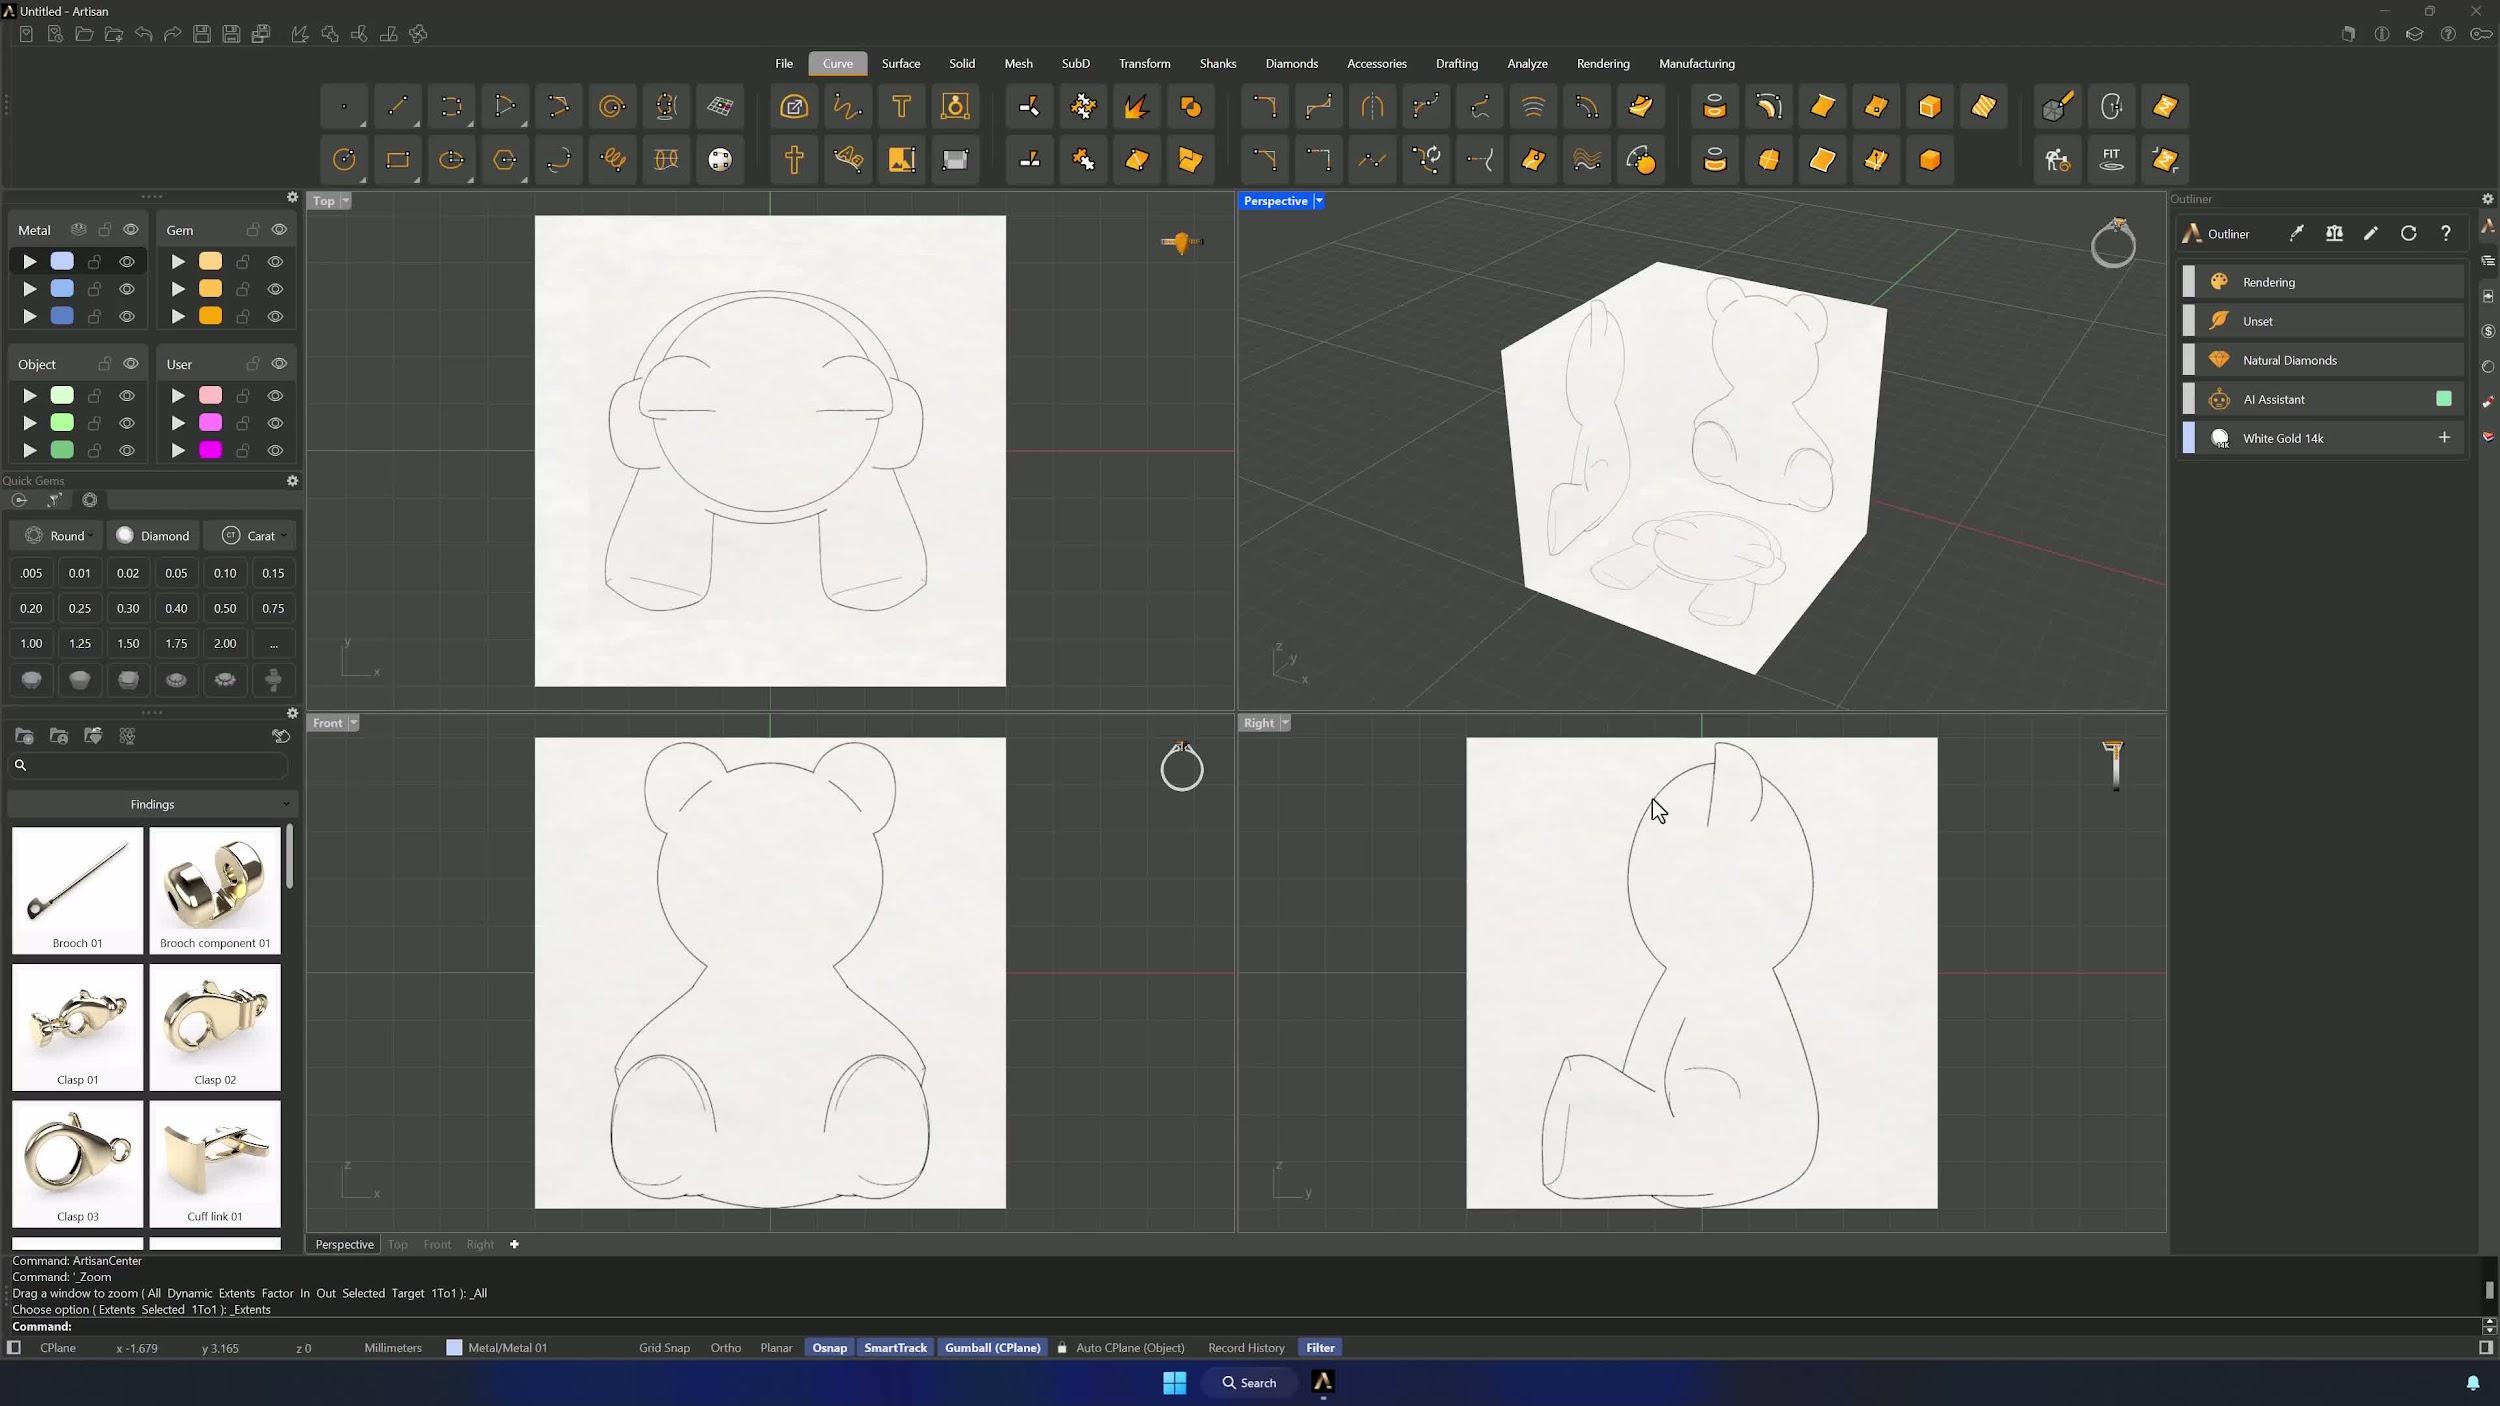Open the text-on-curve tool
The width and height of the screenshot is (2500, 1406).
coord(848,160)
